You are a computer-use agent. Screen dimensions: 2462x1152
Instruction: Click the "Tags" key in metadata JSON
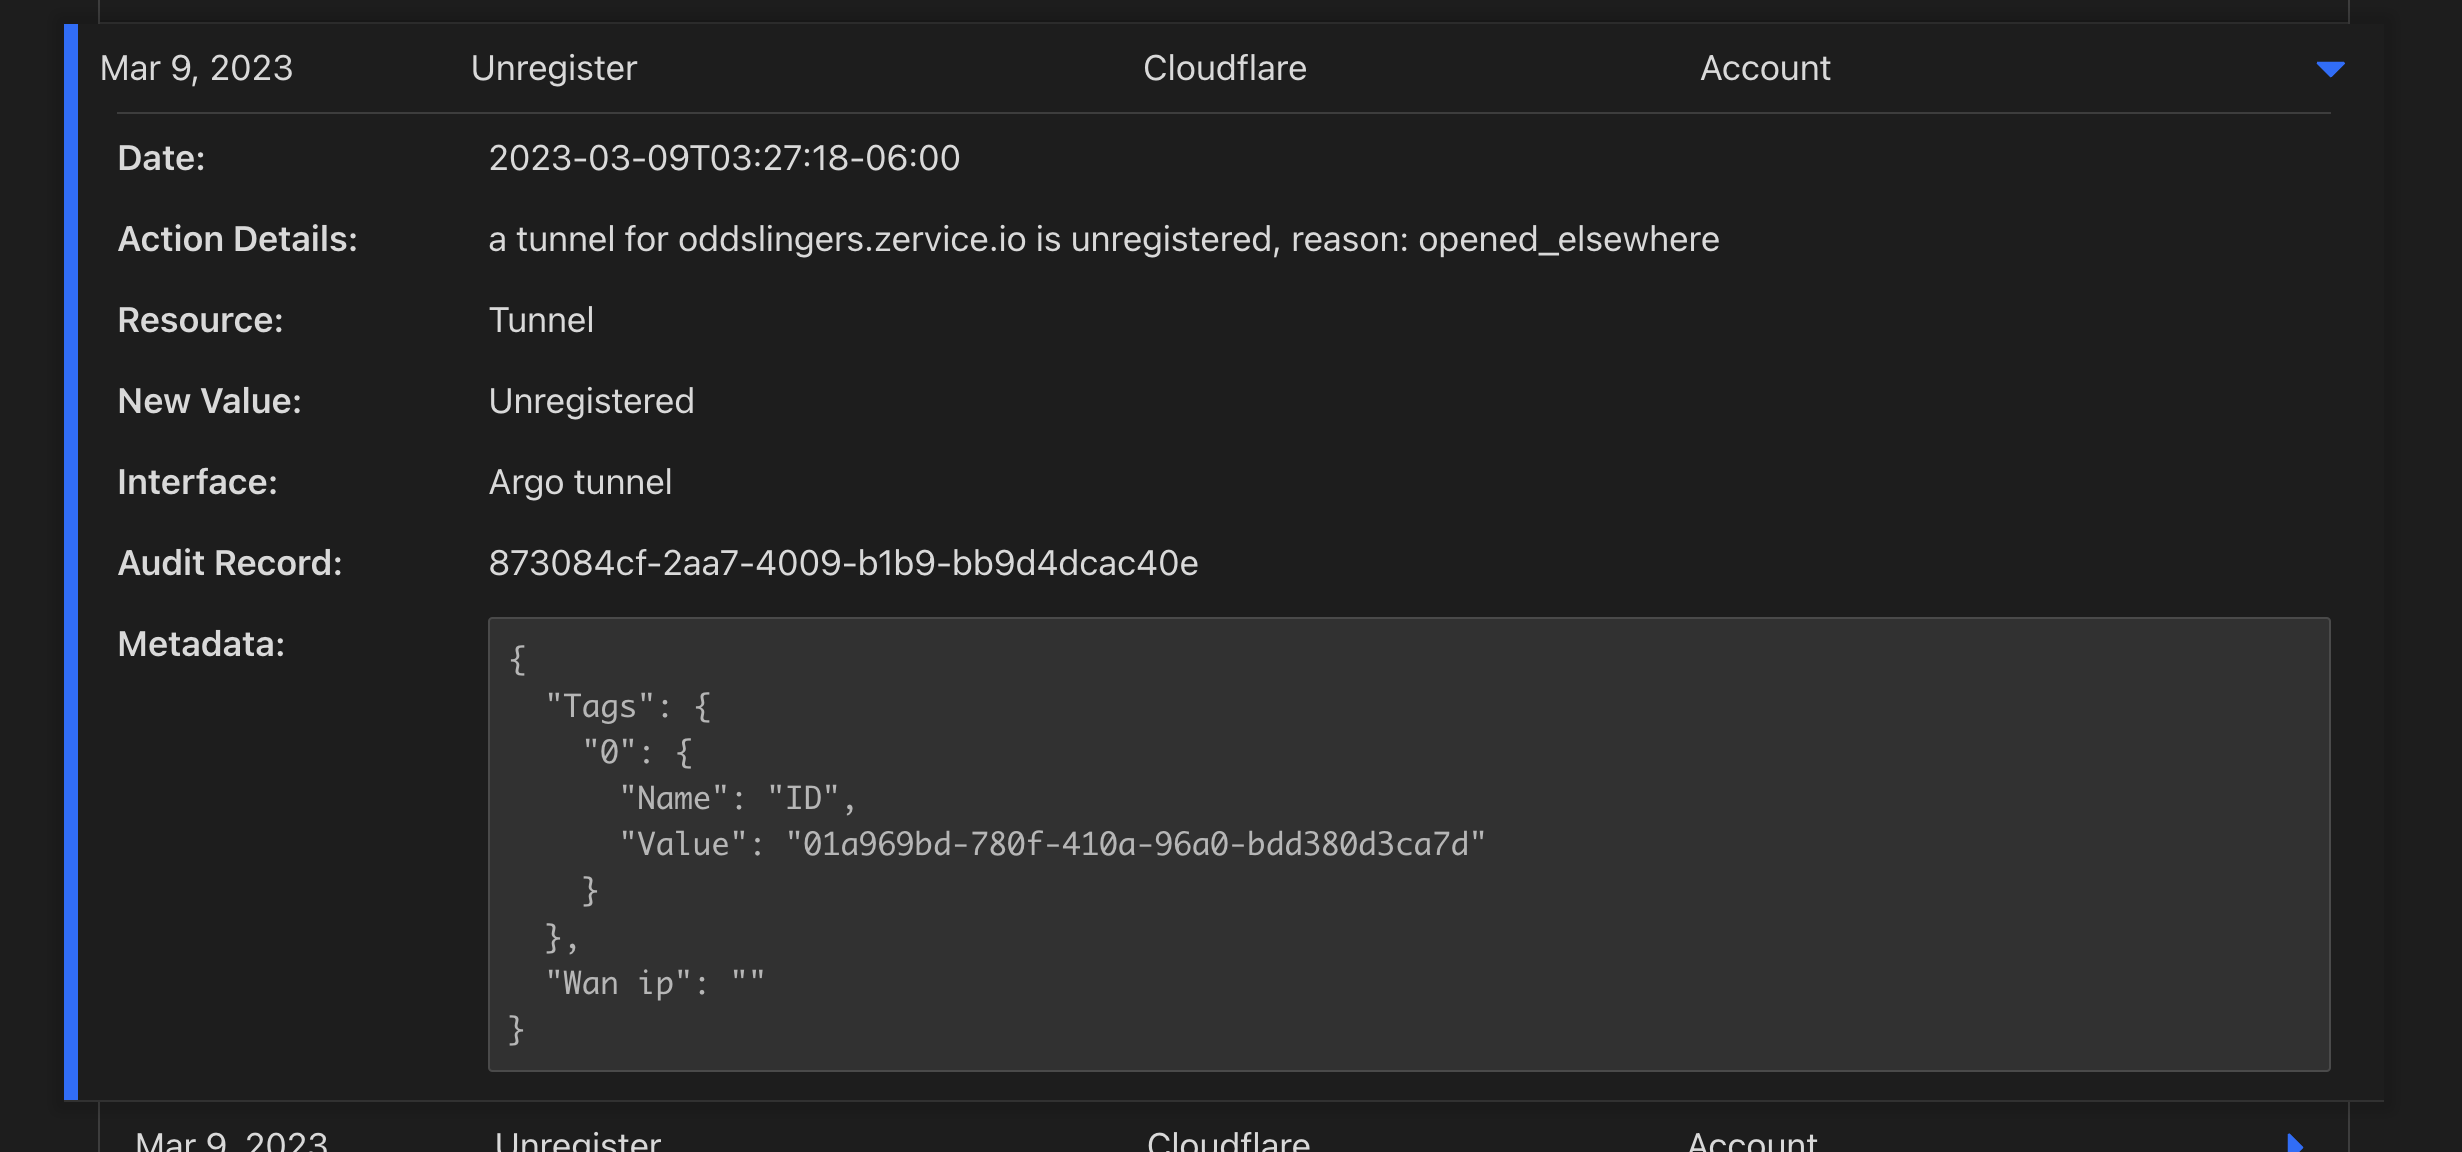point(600,707)
